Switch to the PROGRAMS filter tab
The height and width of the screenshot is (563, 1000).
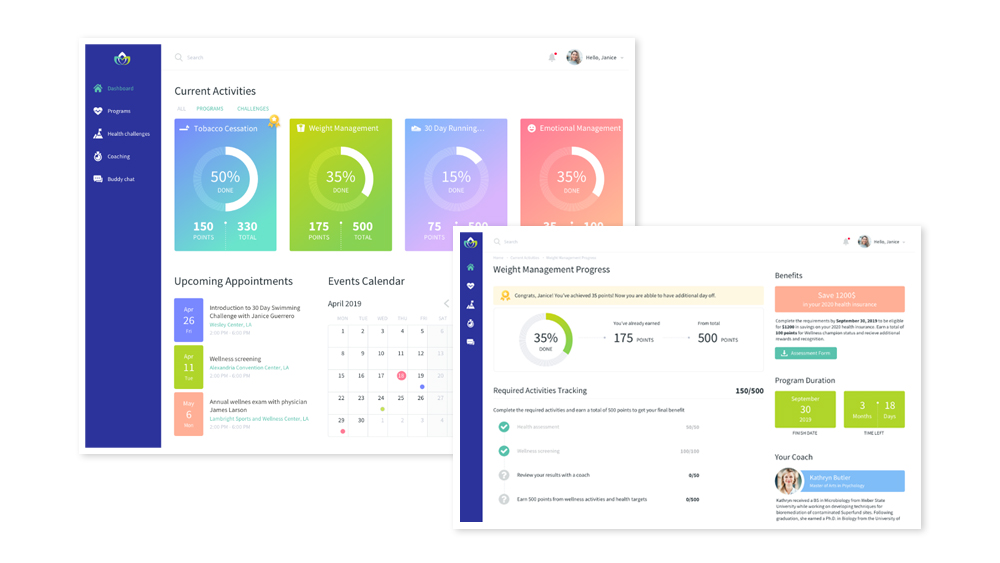pos(210,108)
